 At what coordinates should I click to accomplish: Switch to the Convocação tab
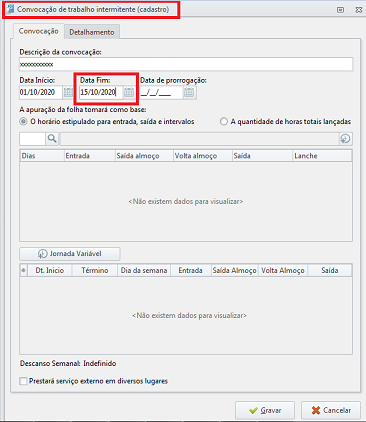[38, 31]
